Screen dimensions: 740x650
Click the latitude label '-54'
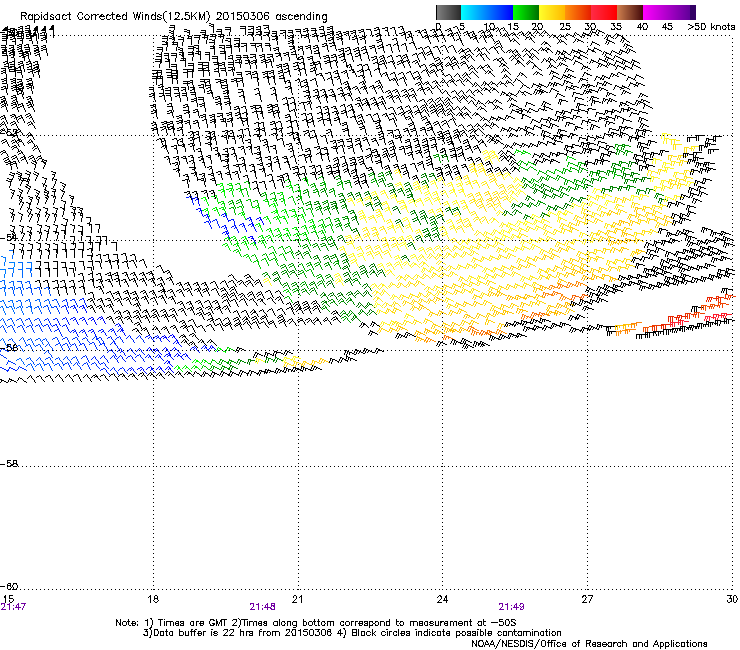pyautogui.click(x=9, y=238)
